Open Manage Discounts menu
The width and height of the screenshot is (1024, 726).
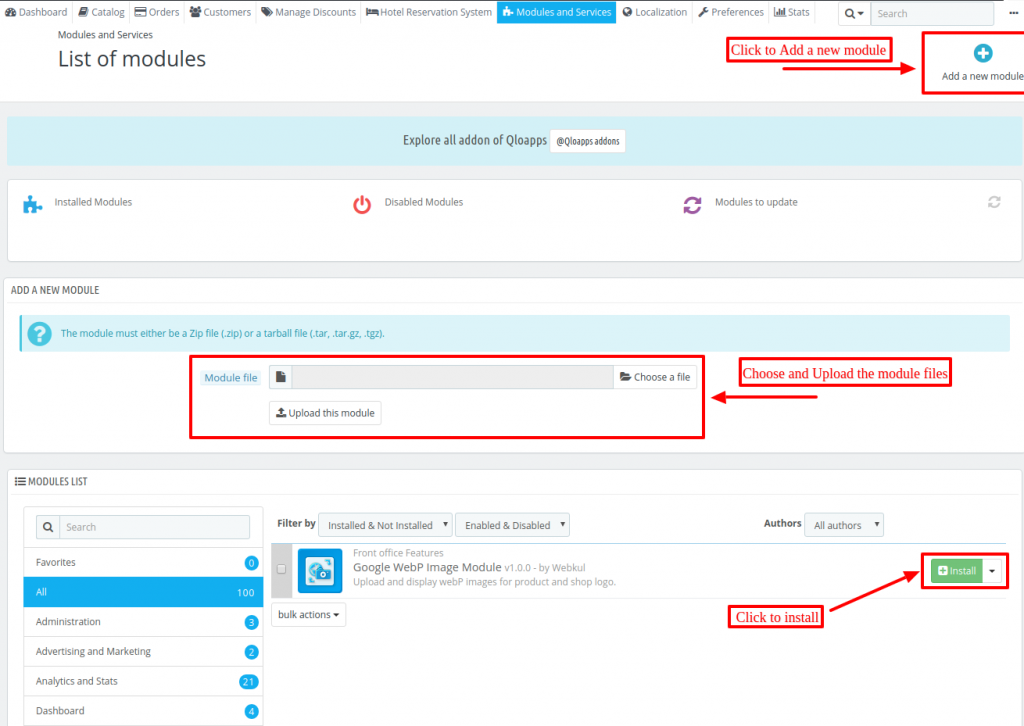[308, 12]
